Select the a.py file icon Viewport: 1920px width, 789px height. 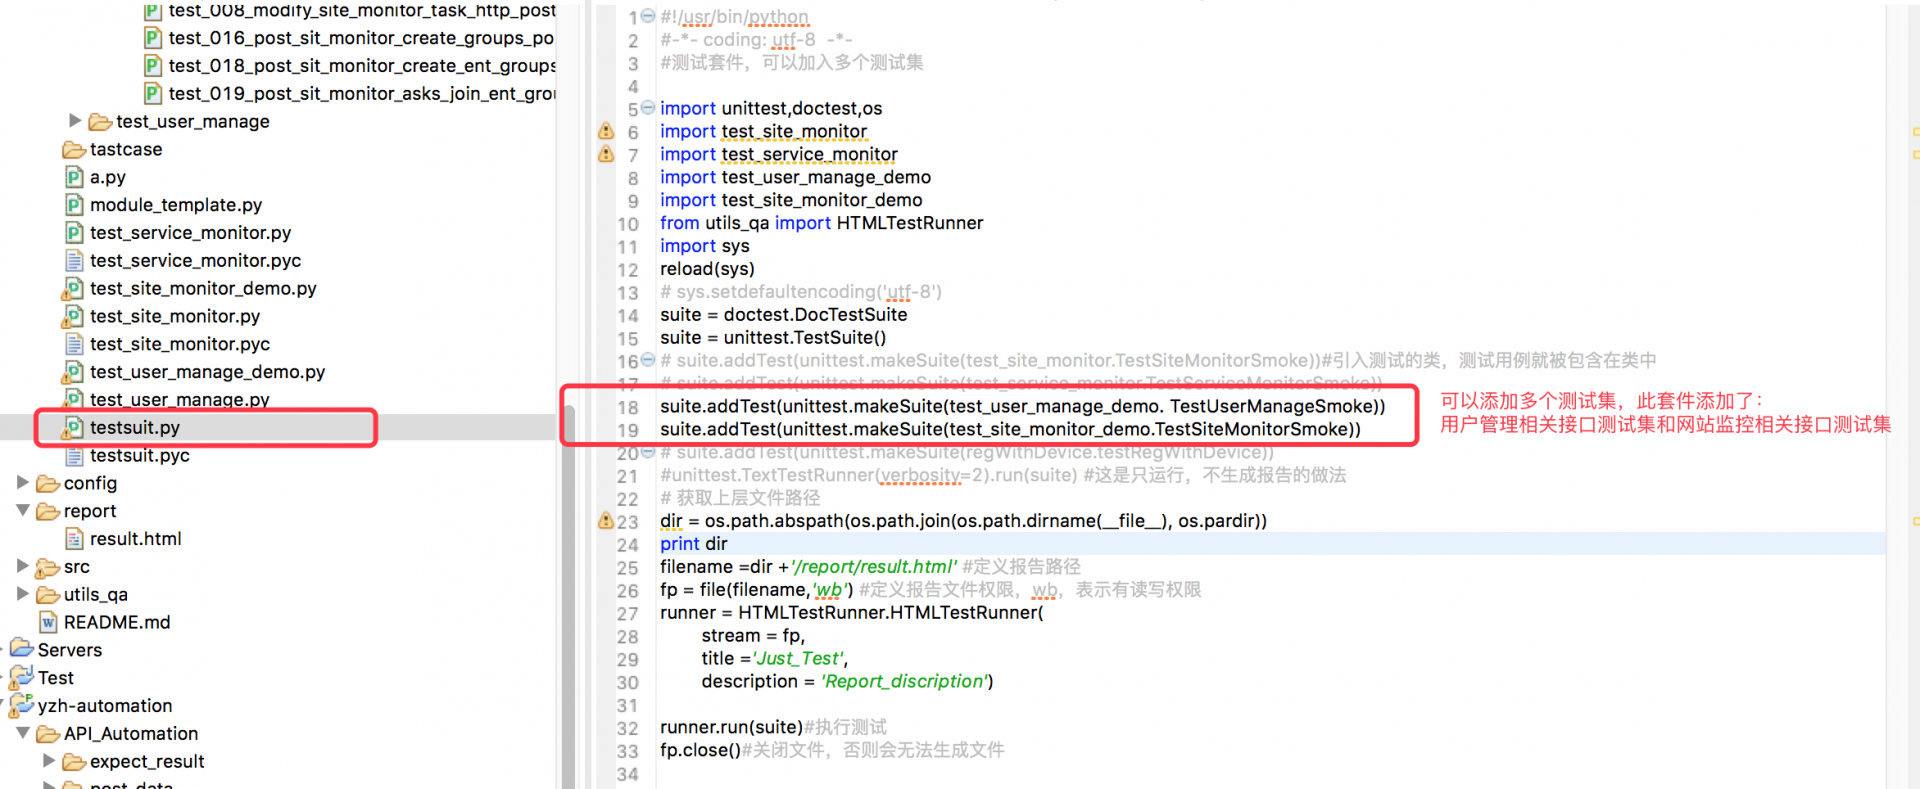tap(74, 177)
